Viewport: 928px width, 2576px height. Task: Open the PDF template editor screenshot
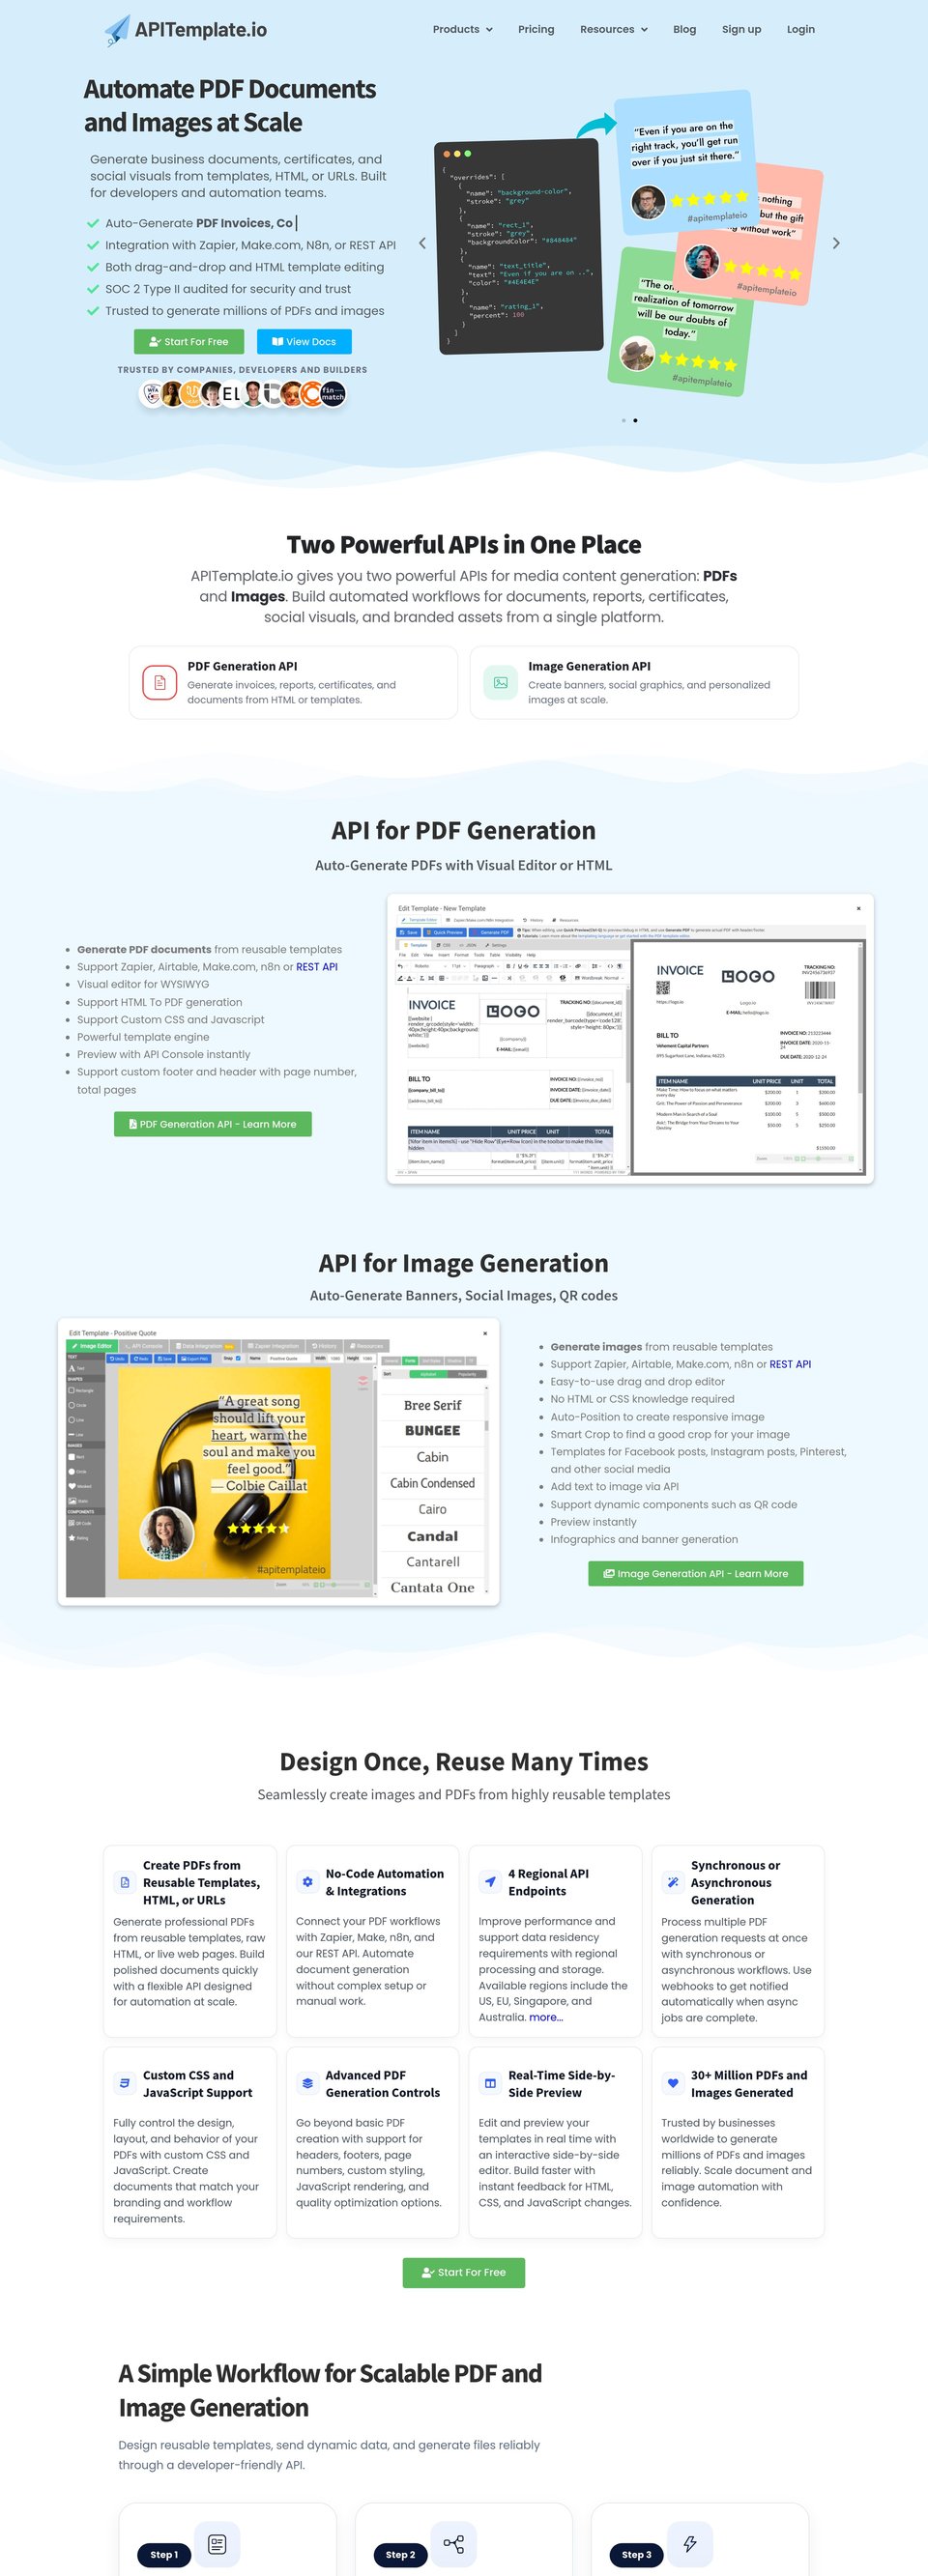coord(630,1039)
